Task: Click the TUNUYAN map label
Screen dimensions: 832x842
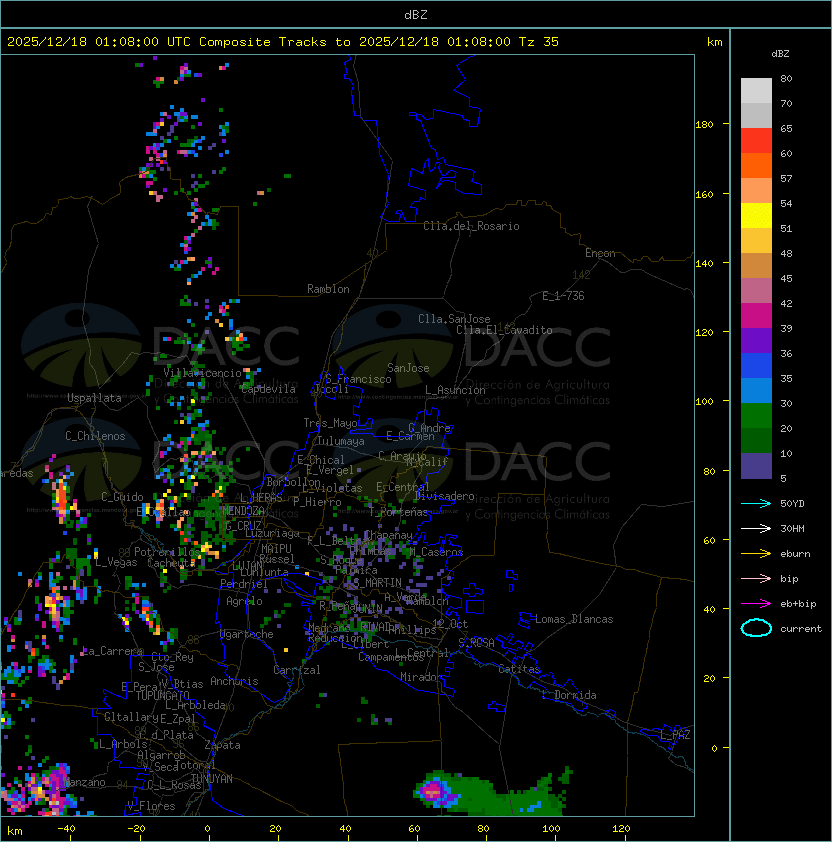Action: tap(212, 778)
